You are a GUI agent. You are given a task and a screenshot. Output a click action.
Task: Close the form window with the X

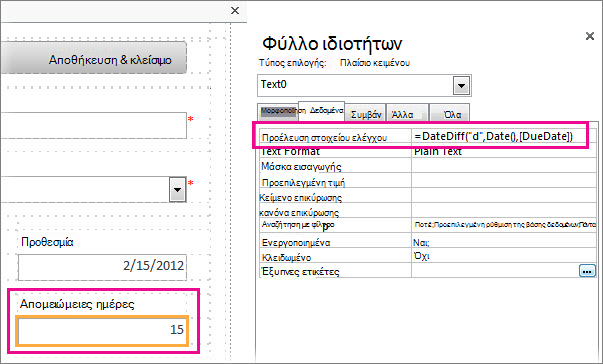point(235,10)
